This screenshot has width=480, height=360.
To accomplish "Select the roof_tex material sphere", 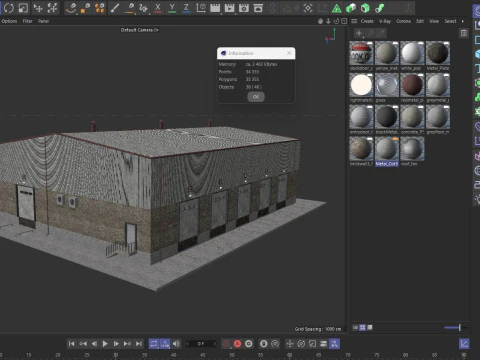I will (412, 149).
